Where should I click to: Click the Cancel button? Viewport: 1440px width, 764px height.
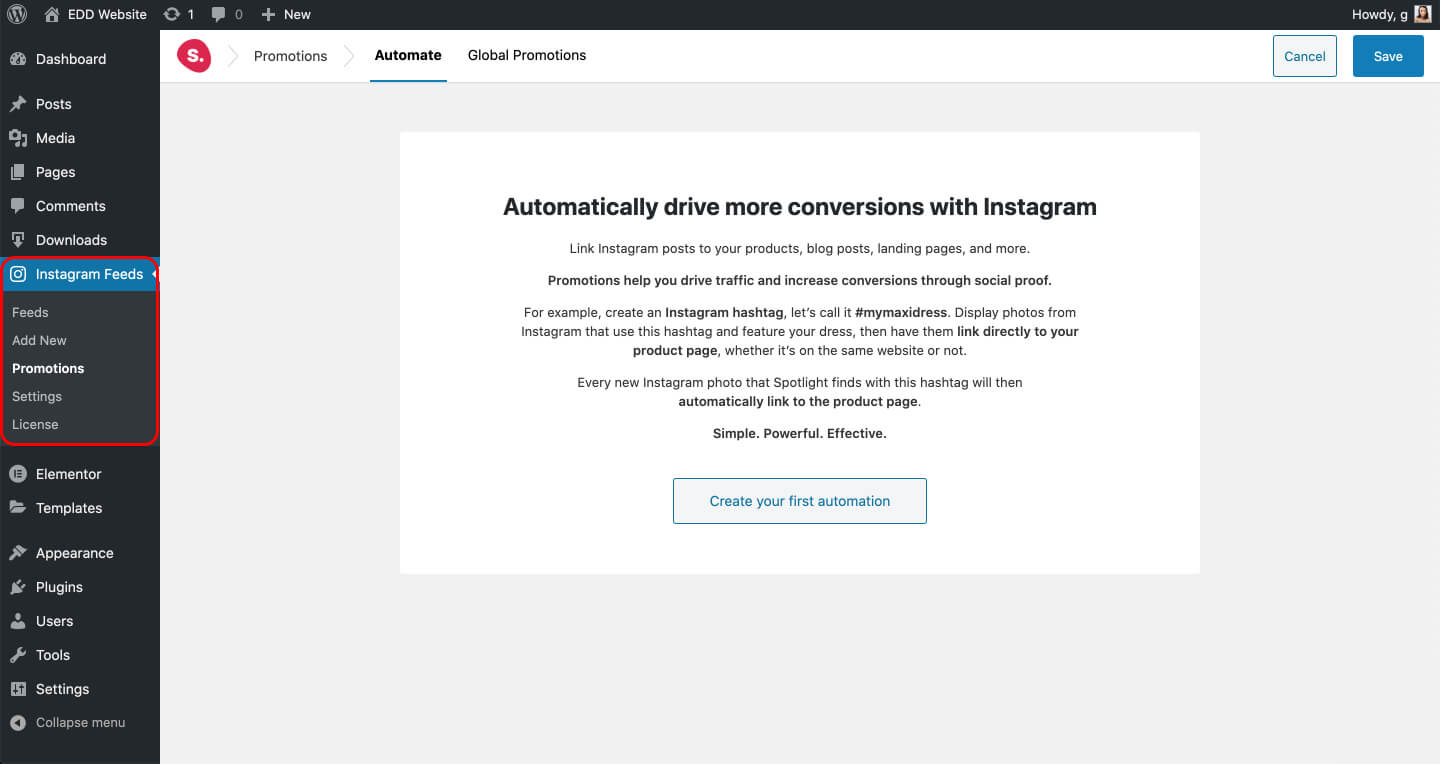click(x=1305, y=56)
